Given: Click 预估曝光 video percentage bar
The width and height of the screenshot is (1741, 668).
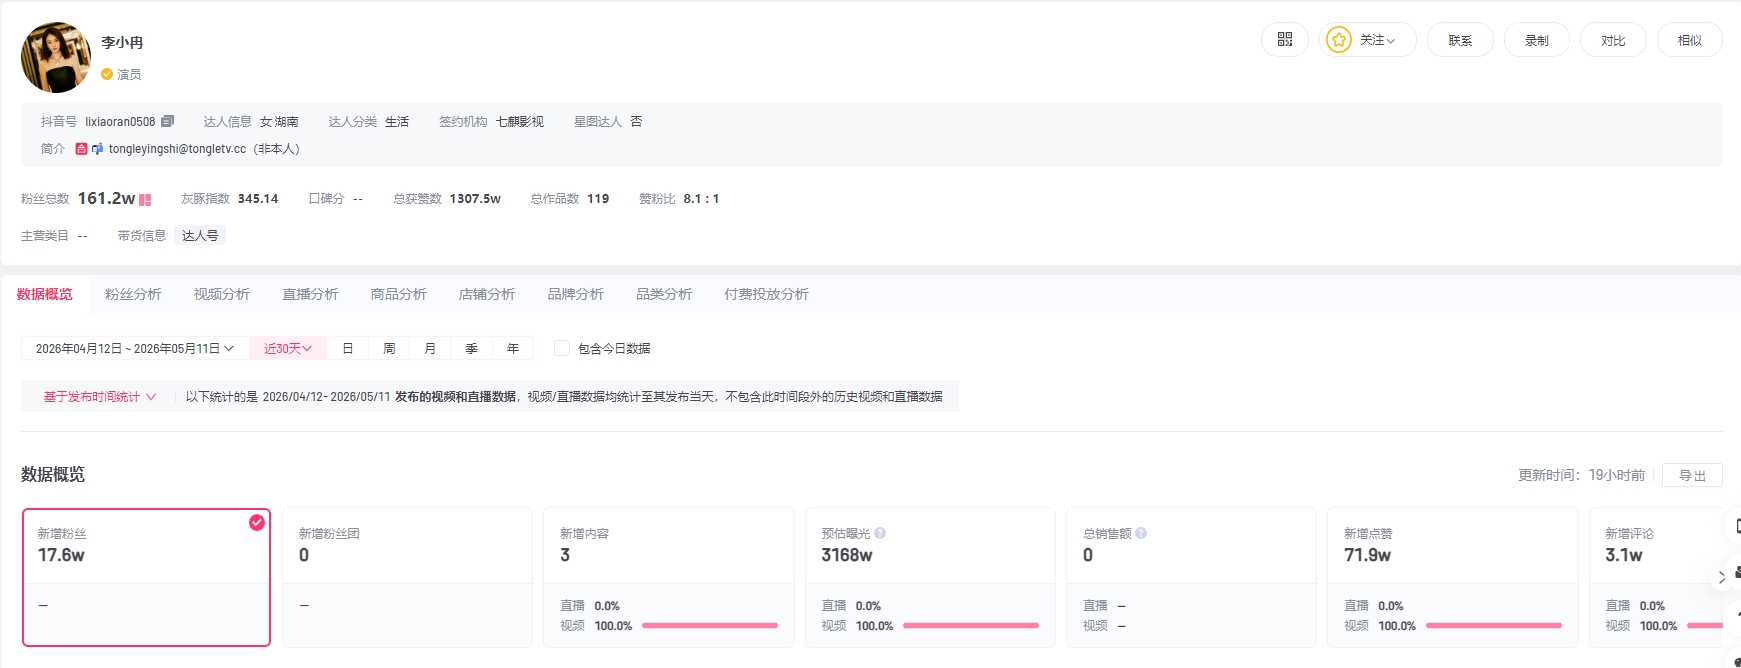Looking at the screenshot, I should point(971,626).
